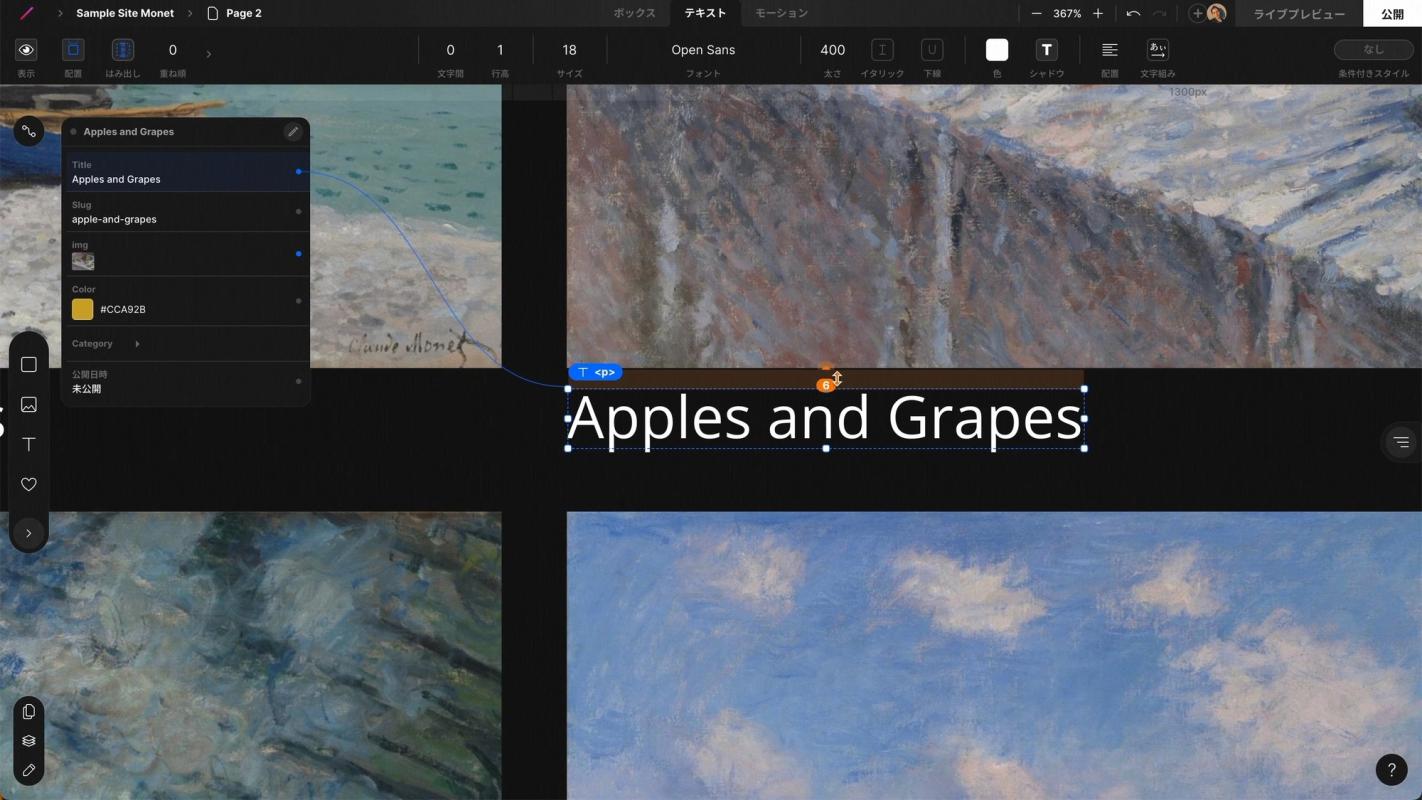This screenshot has height=800, width=1422.
Task: Open the layer list icon on right edge
Action: (x=1401, y=441)
